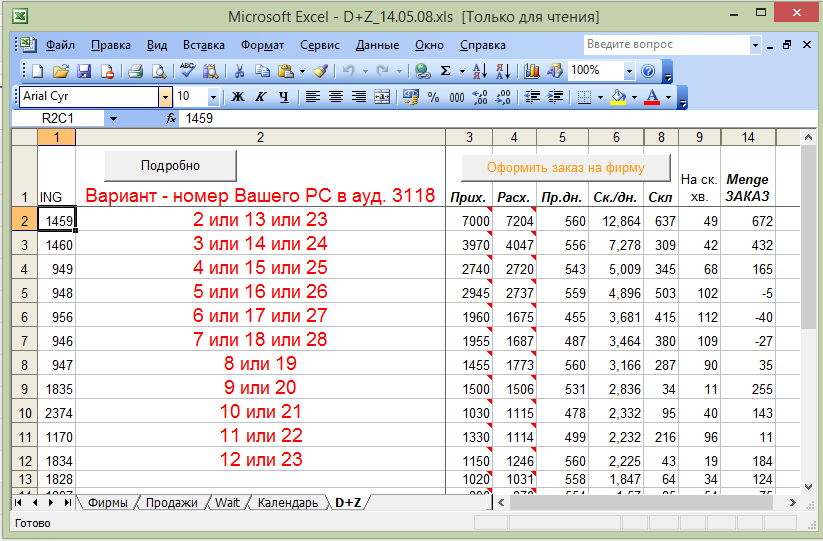Open the Формат menu
Viewport: 823px width, 541px height.
tap(262, 45)
